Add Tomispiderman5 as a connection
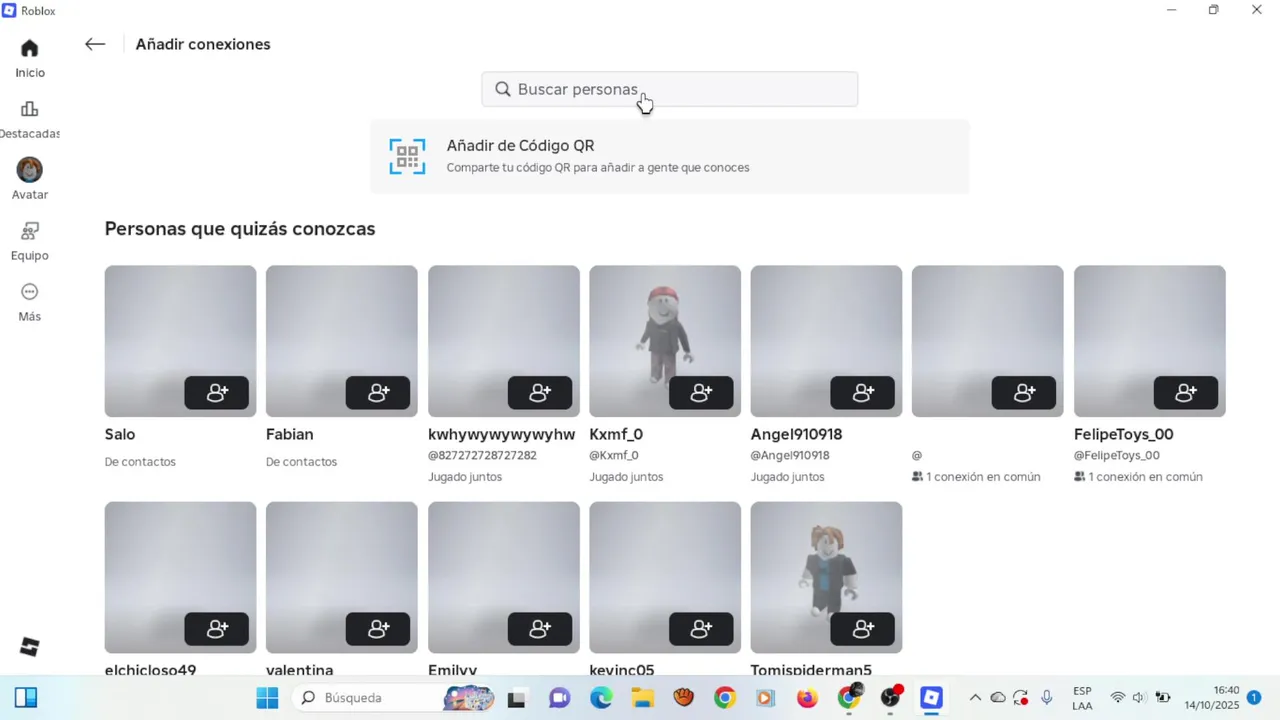This screenshot has width=1280, height=720. (862, 629)
